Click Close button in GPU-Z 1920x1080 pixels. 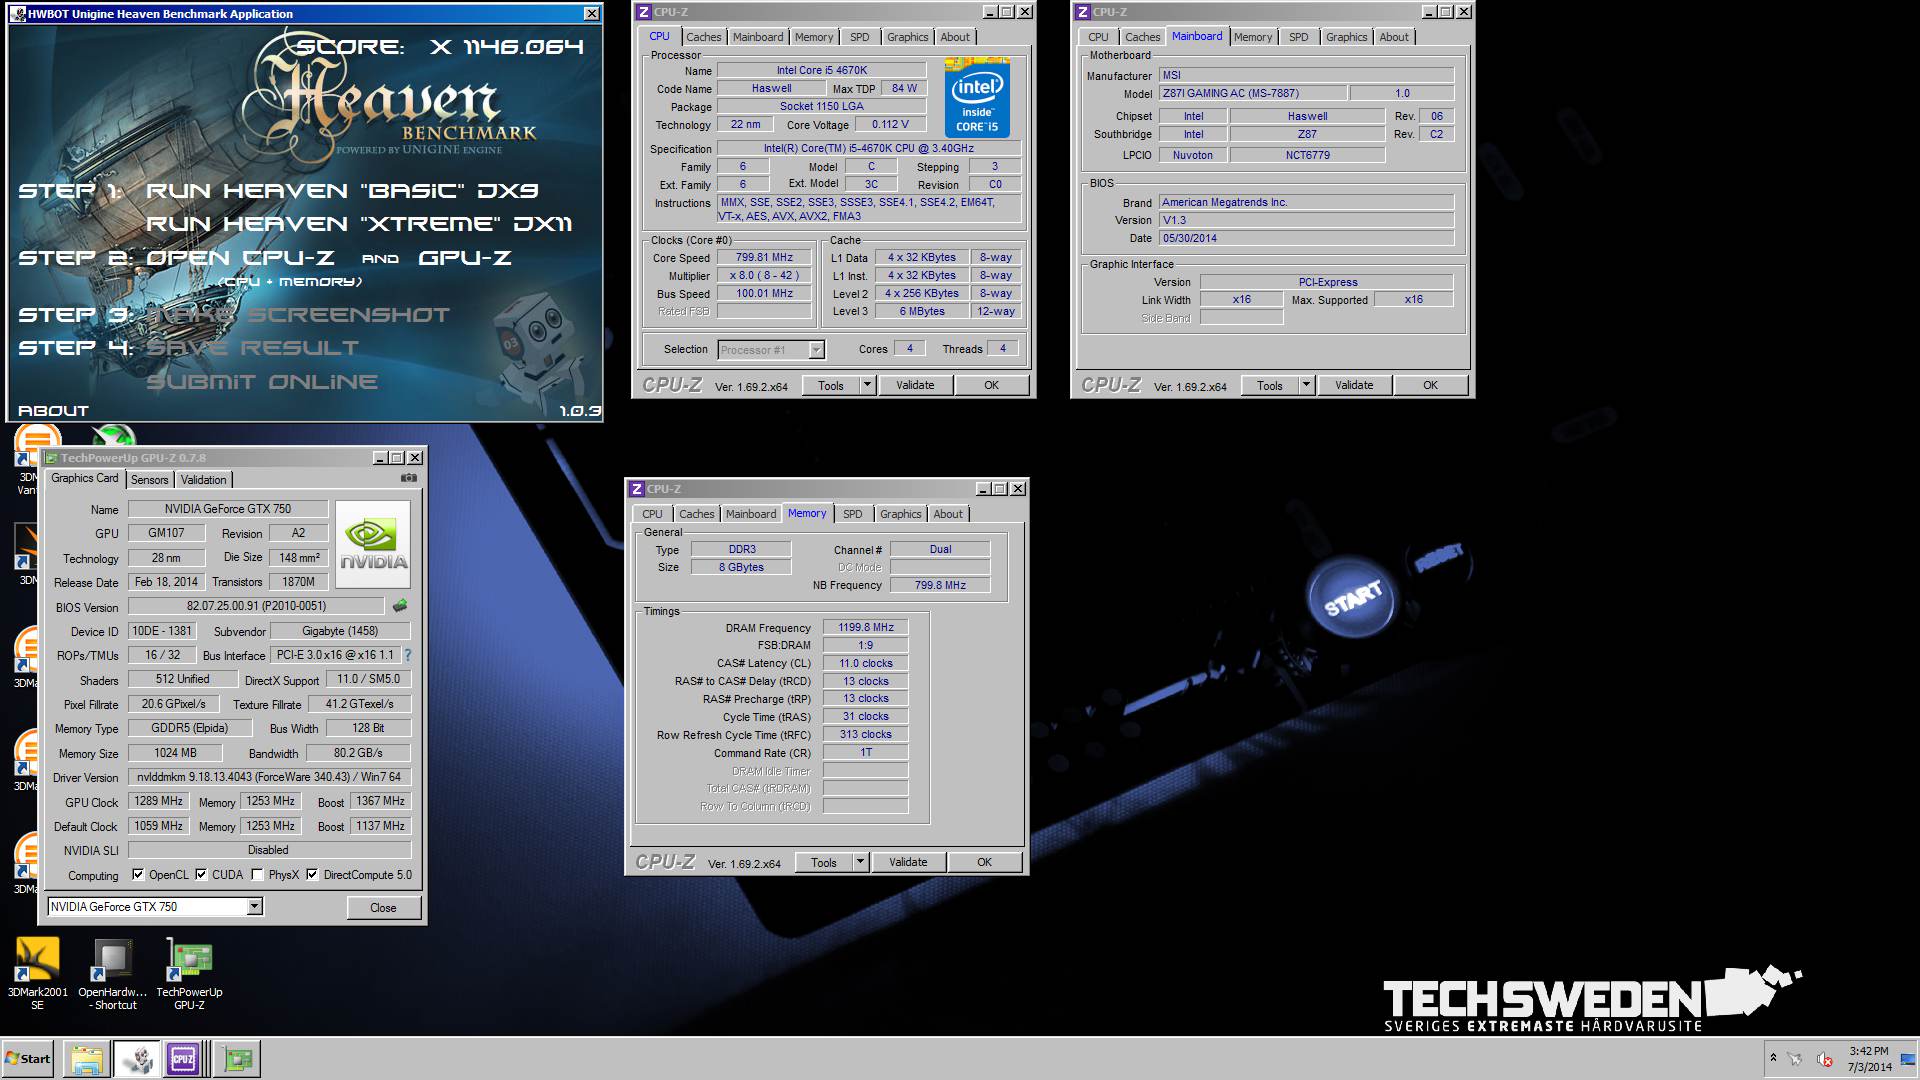click(x=383, y=908)
